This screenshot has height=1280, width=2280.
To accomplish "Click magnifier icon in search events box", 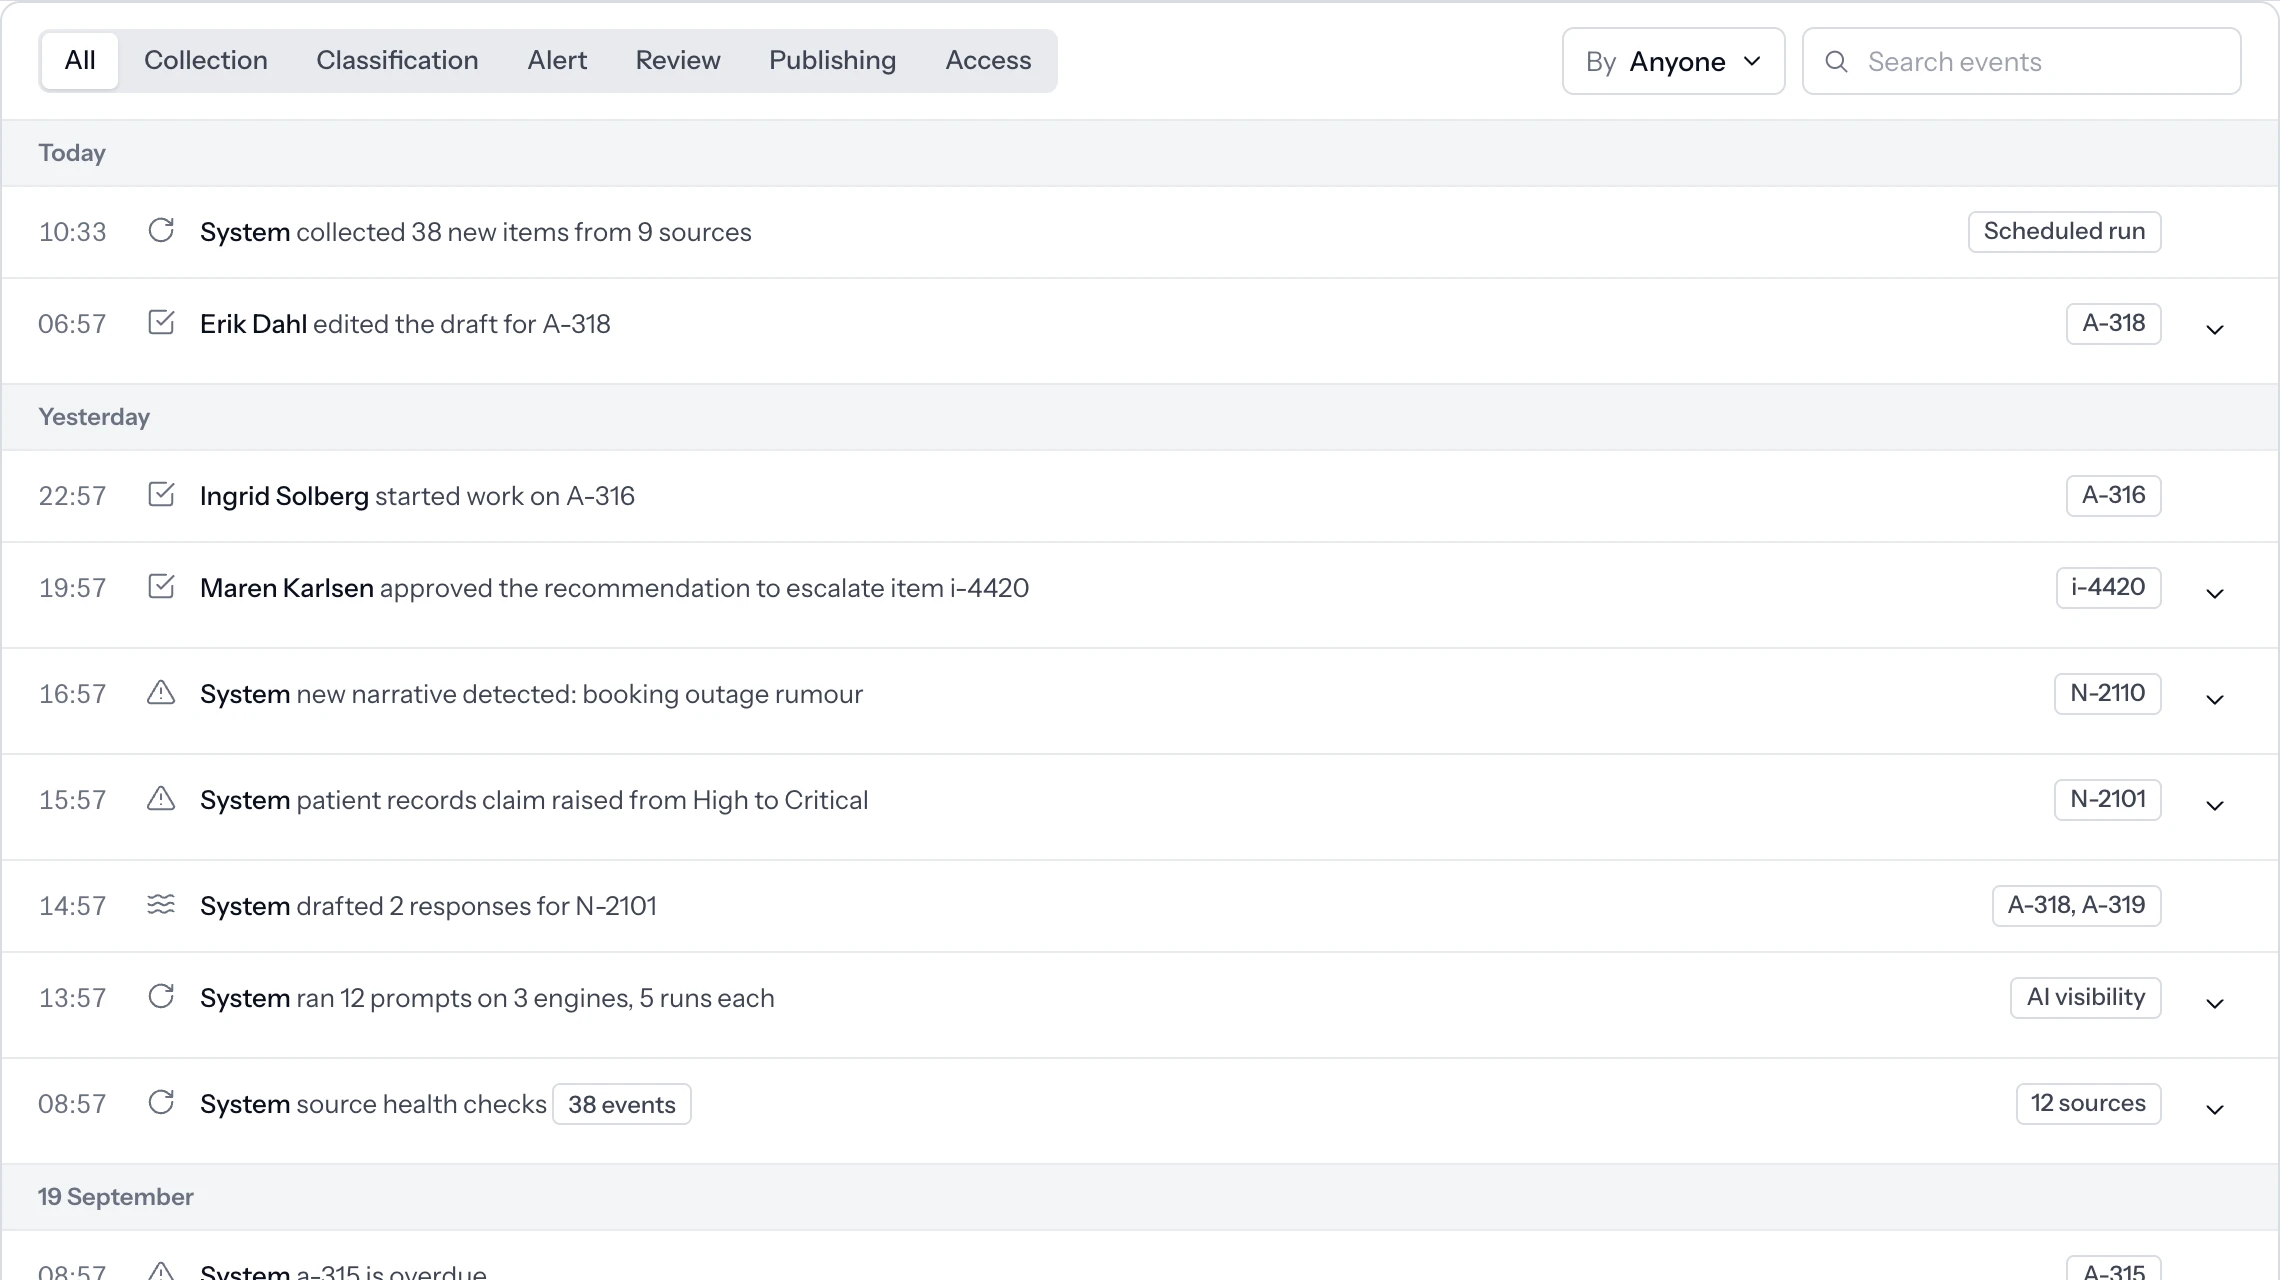I will click(1836, 62).
